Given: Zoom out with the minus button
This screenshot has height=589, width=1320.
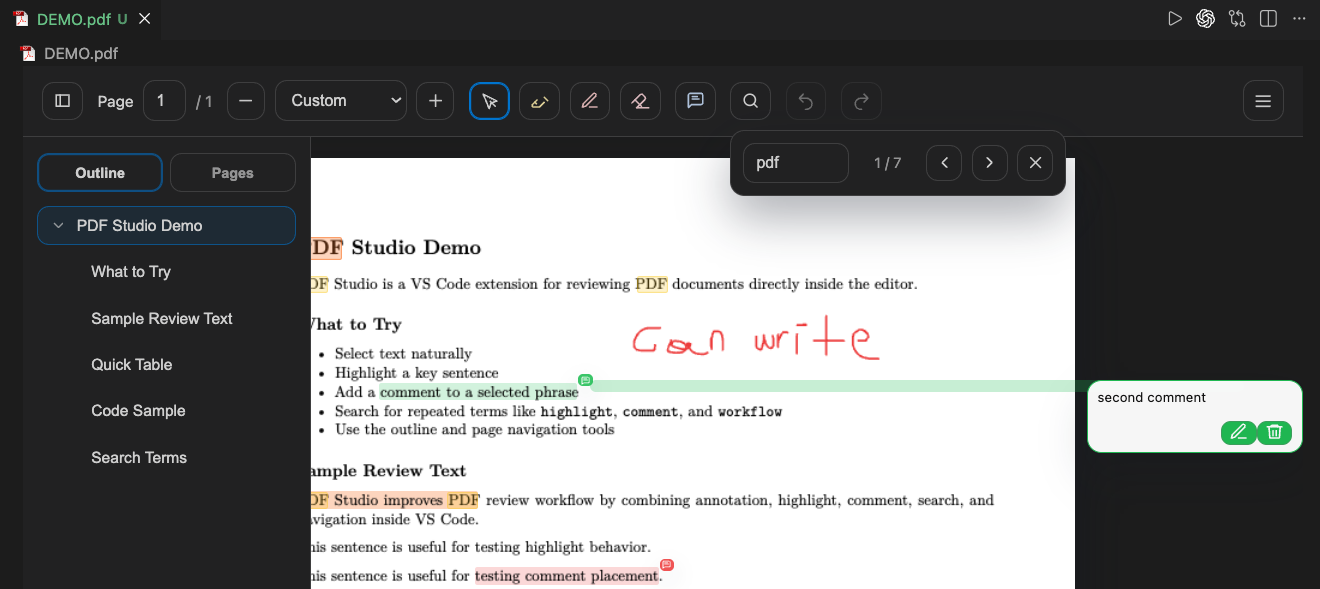Looking at the screenshot, I should point(246,101).
